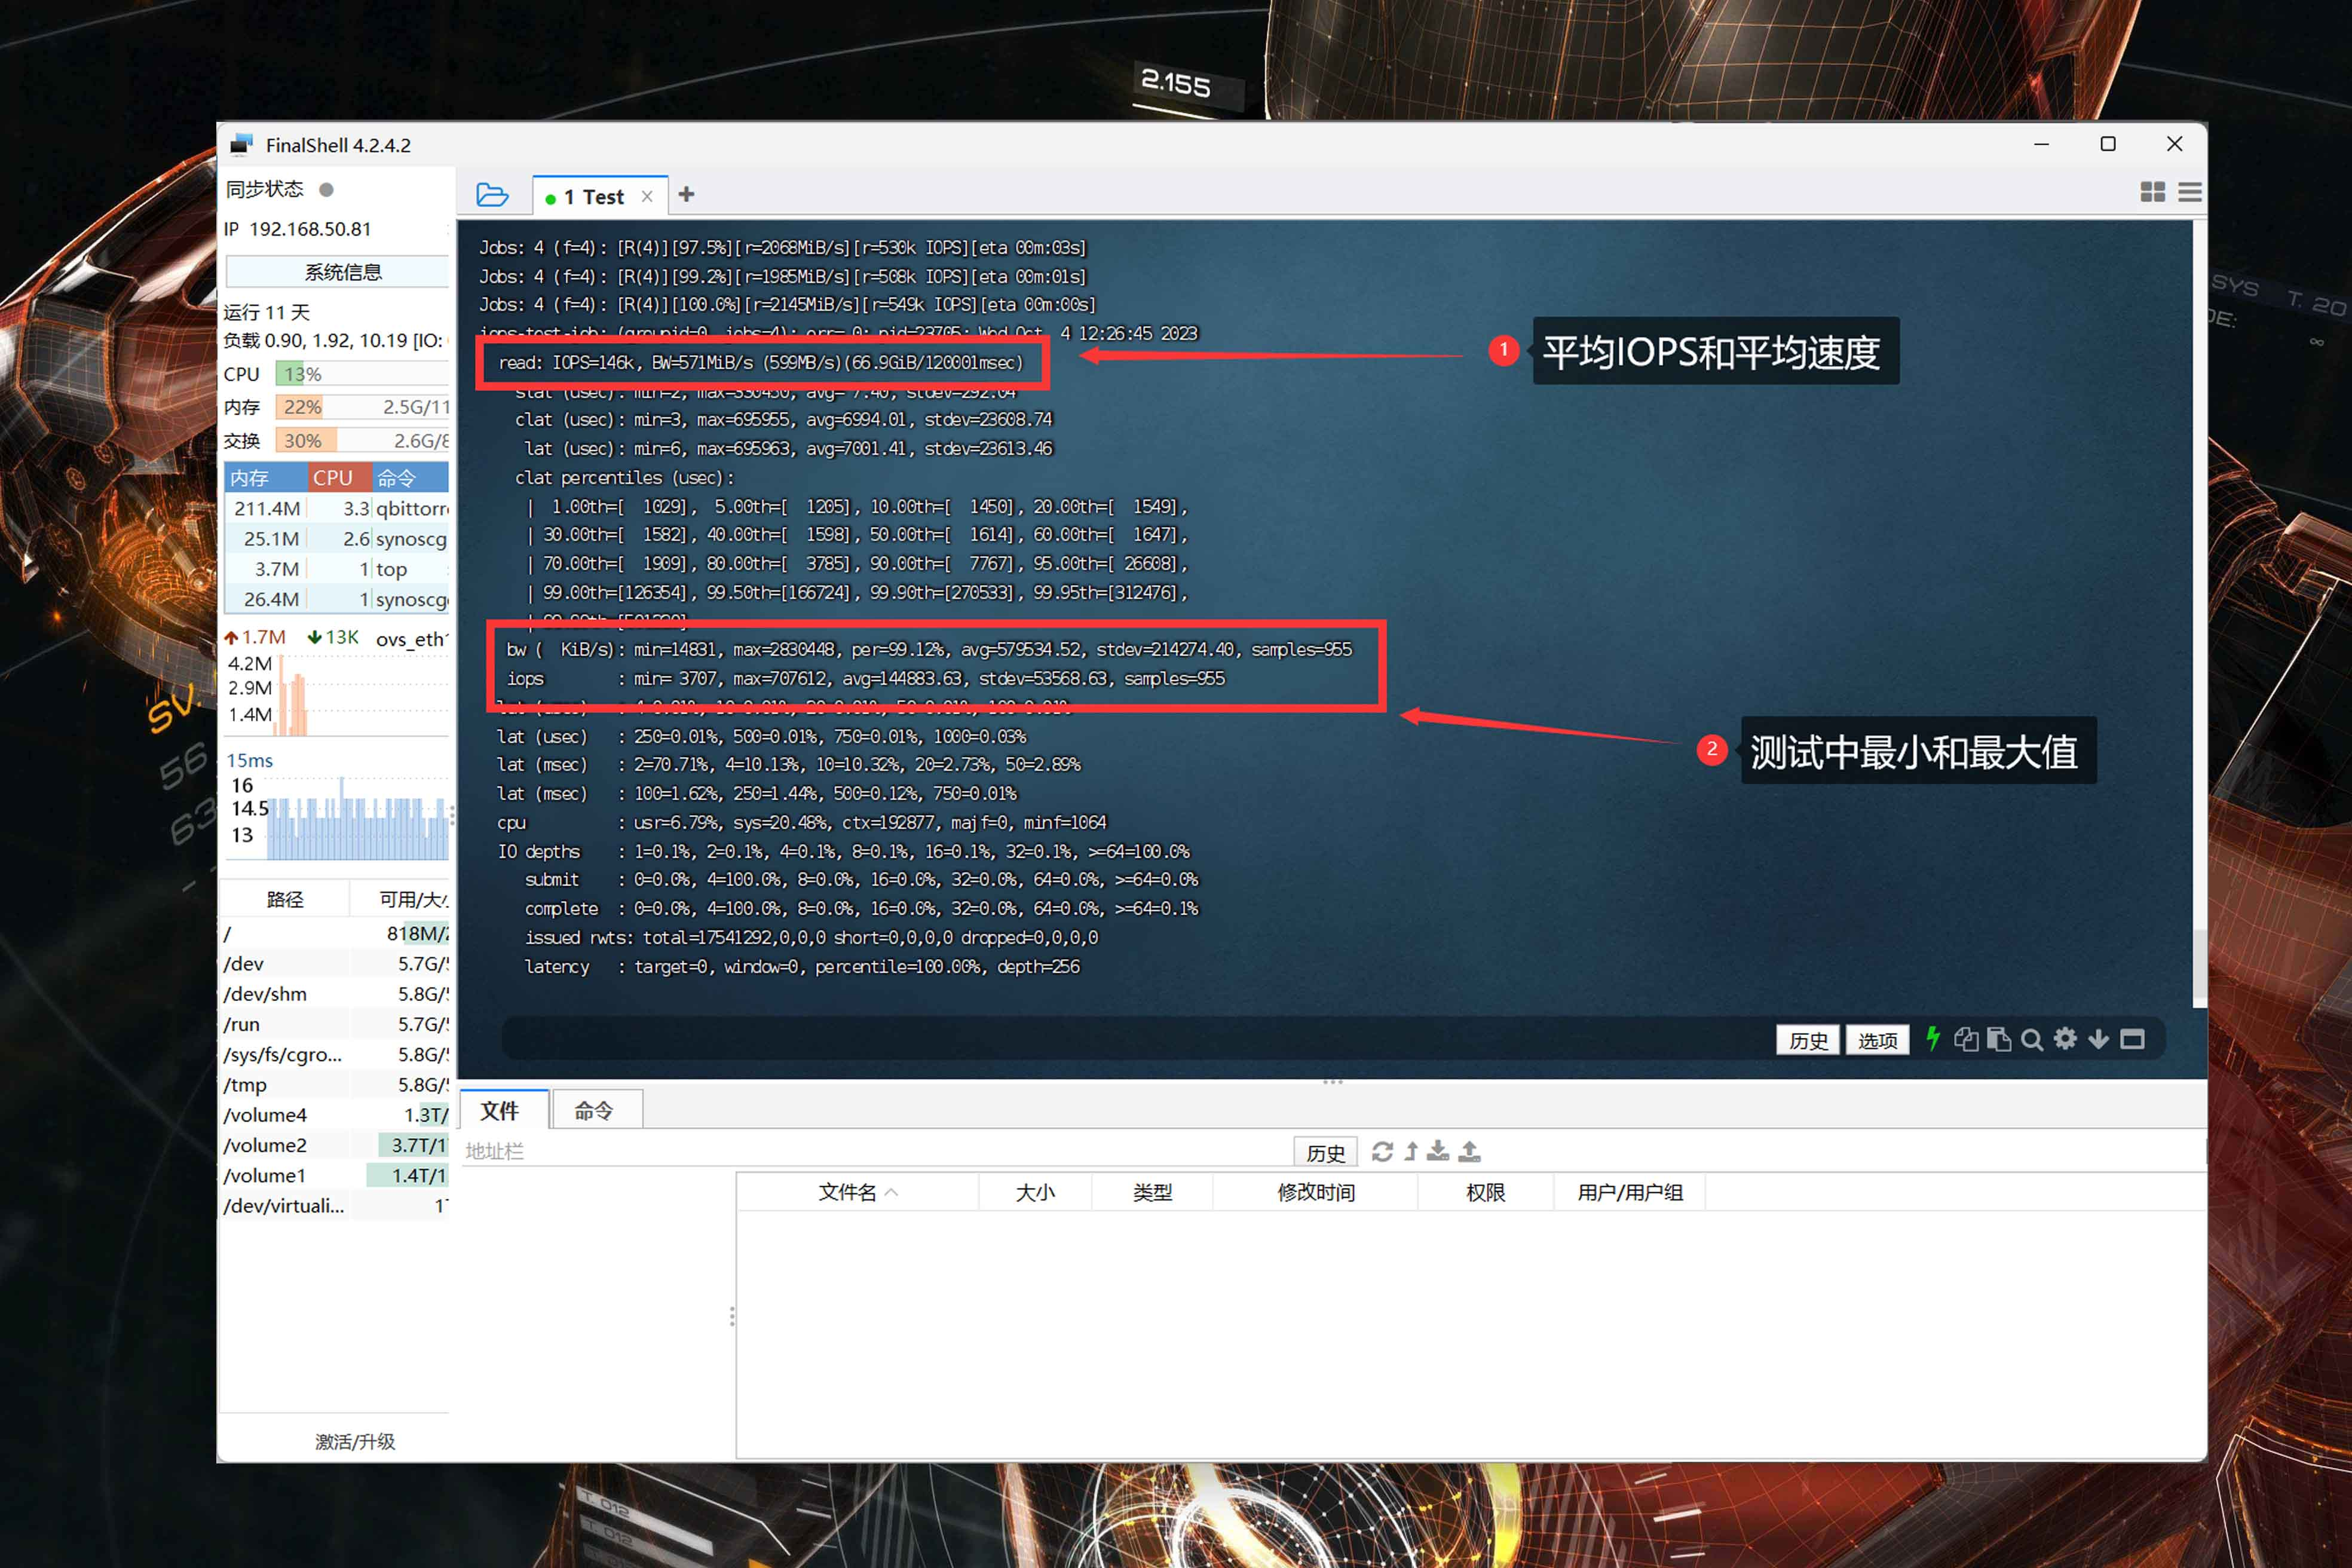Refresh the file list
The height and width of the screenshot is (1568, 2352).
coord(1382,1152)
